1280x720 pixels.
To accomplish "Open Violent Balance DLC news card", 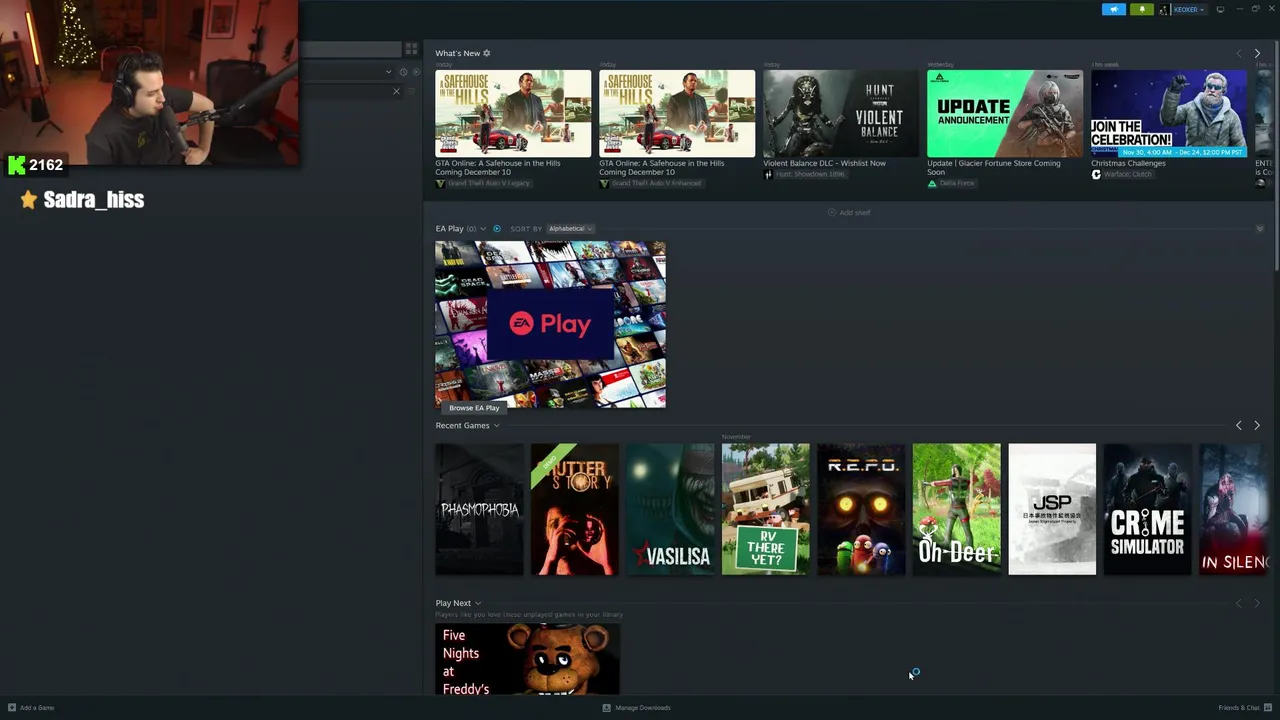I will pyautogui.click(x=841, y=113).
